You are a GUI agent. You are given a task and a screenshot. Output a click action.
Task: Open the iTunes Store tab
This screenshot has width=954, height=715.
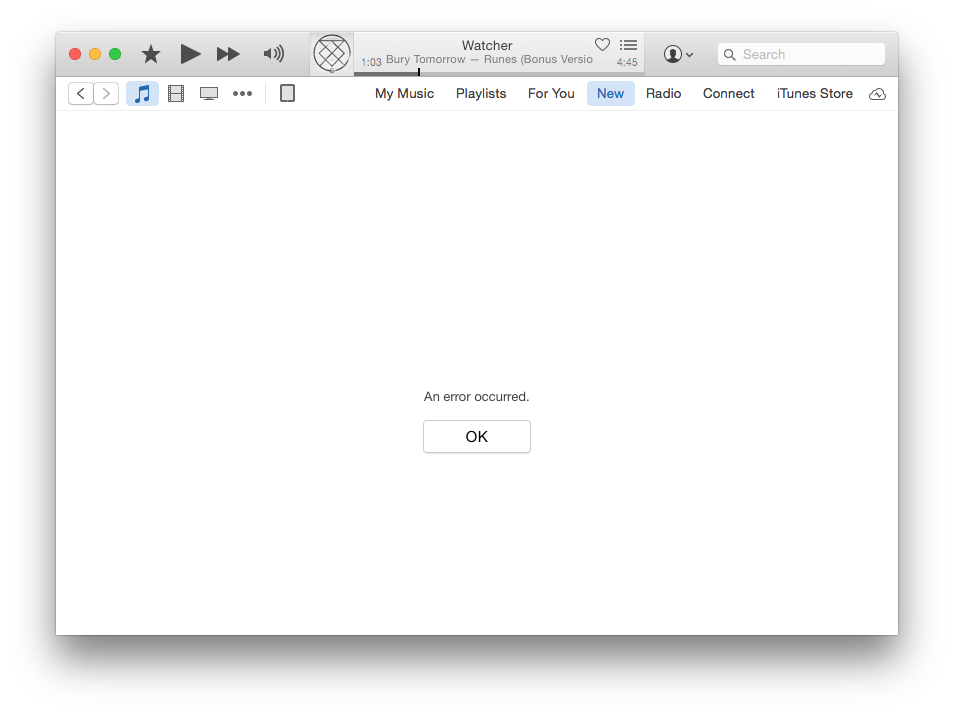click(x=814, y=94)
